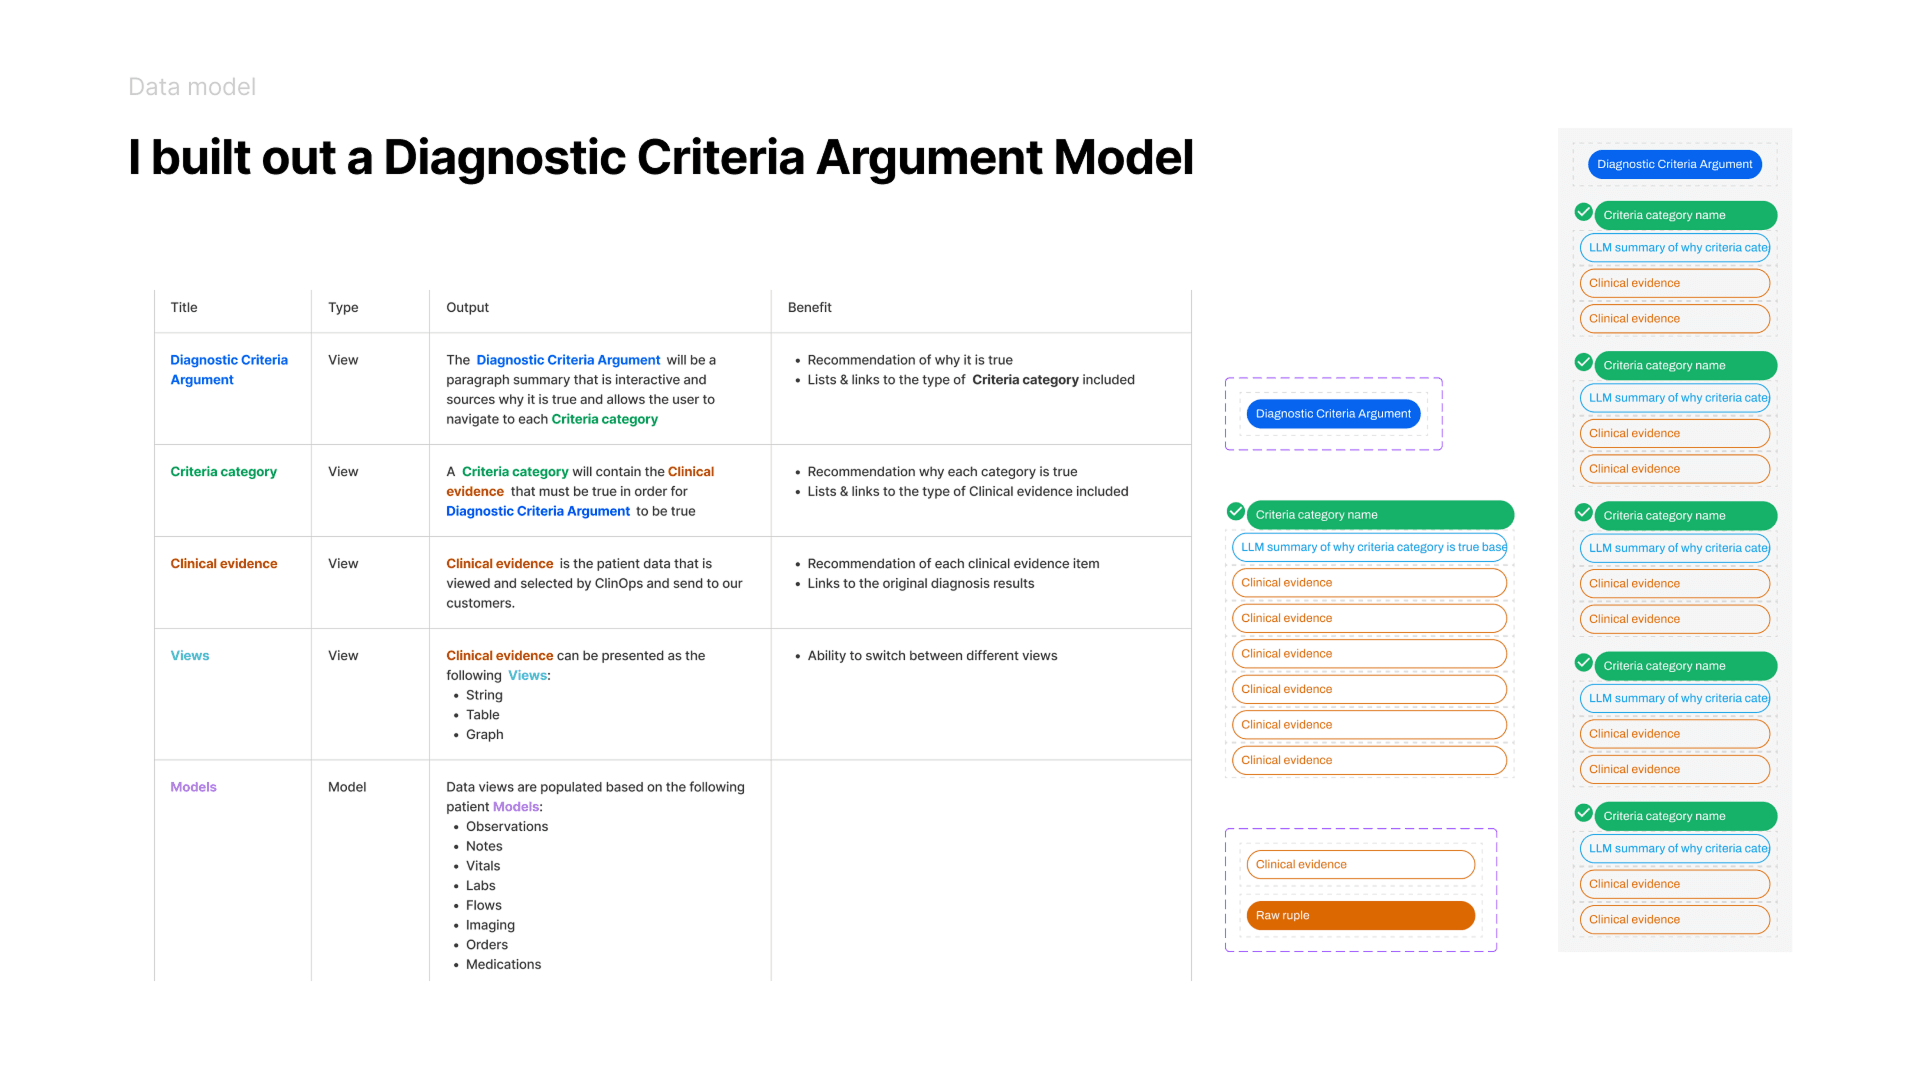Click Clinical evidence pill inside bottom dashed box
Image resolution: width=1920 pixels, height=1080 pixels.
(x=1359, y=864)
